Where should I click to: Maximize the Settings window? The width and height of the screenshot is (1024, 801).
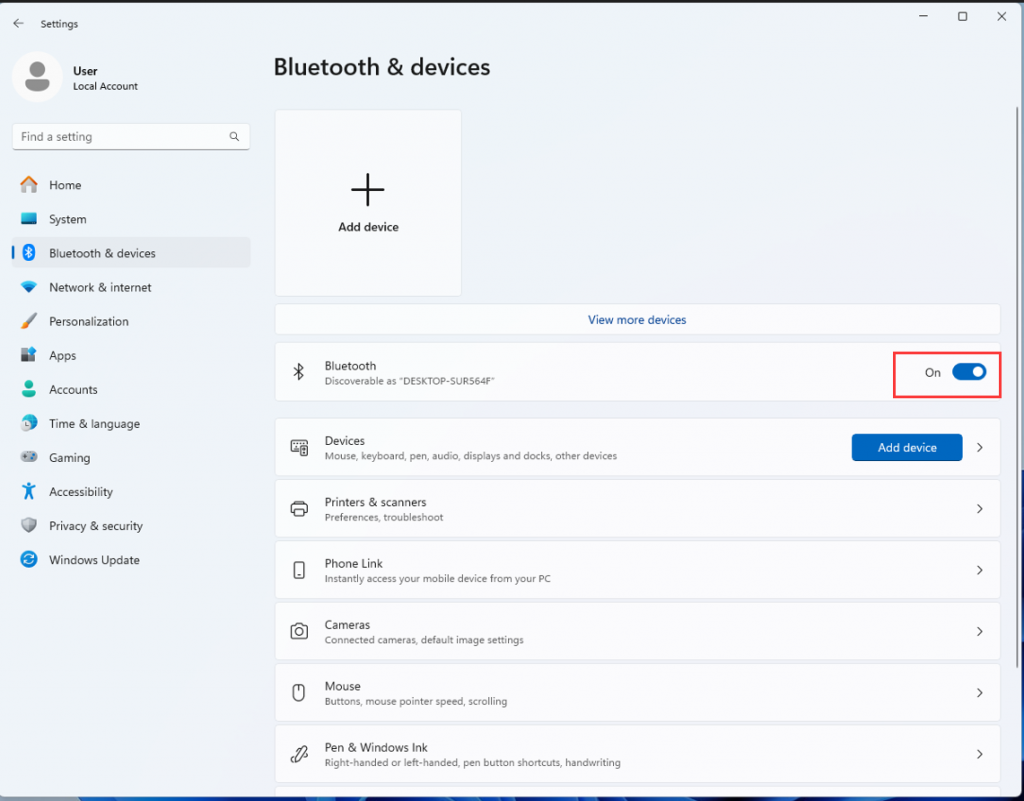pos(963,16)
